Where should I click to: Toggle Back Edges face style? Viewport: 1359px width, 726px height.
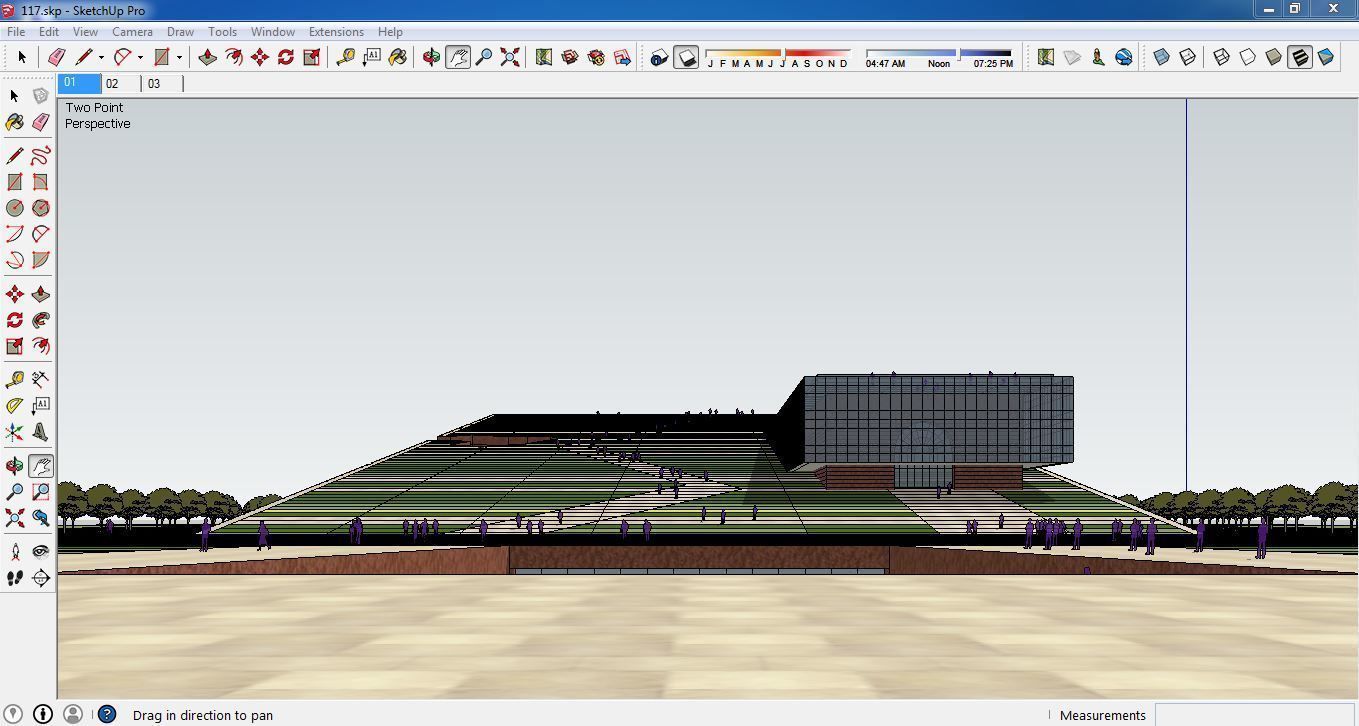click(x=1188, y=57)
